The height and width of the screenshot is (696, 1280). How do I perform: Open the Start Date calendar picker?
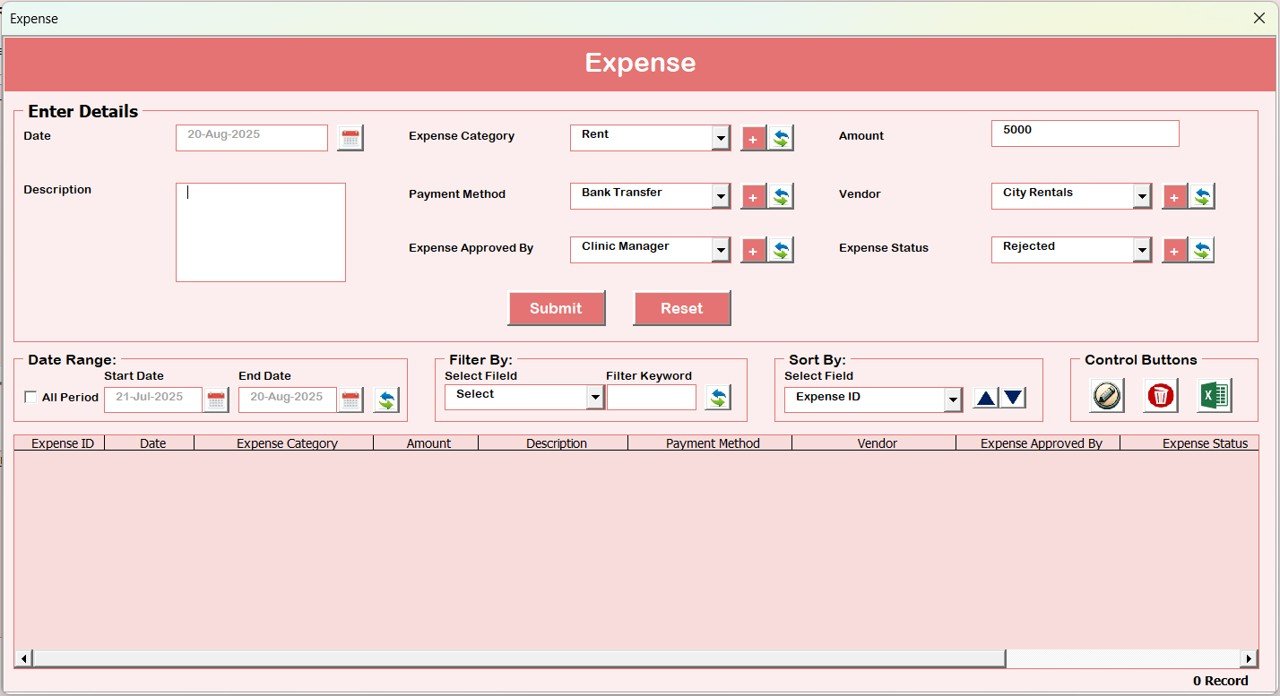click(216, 400)
